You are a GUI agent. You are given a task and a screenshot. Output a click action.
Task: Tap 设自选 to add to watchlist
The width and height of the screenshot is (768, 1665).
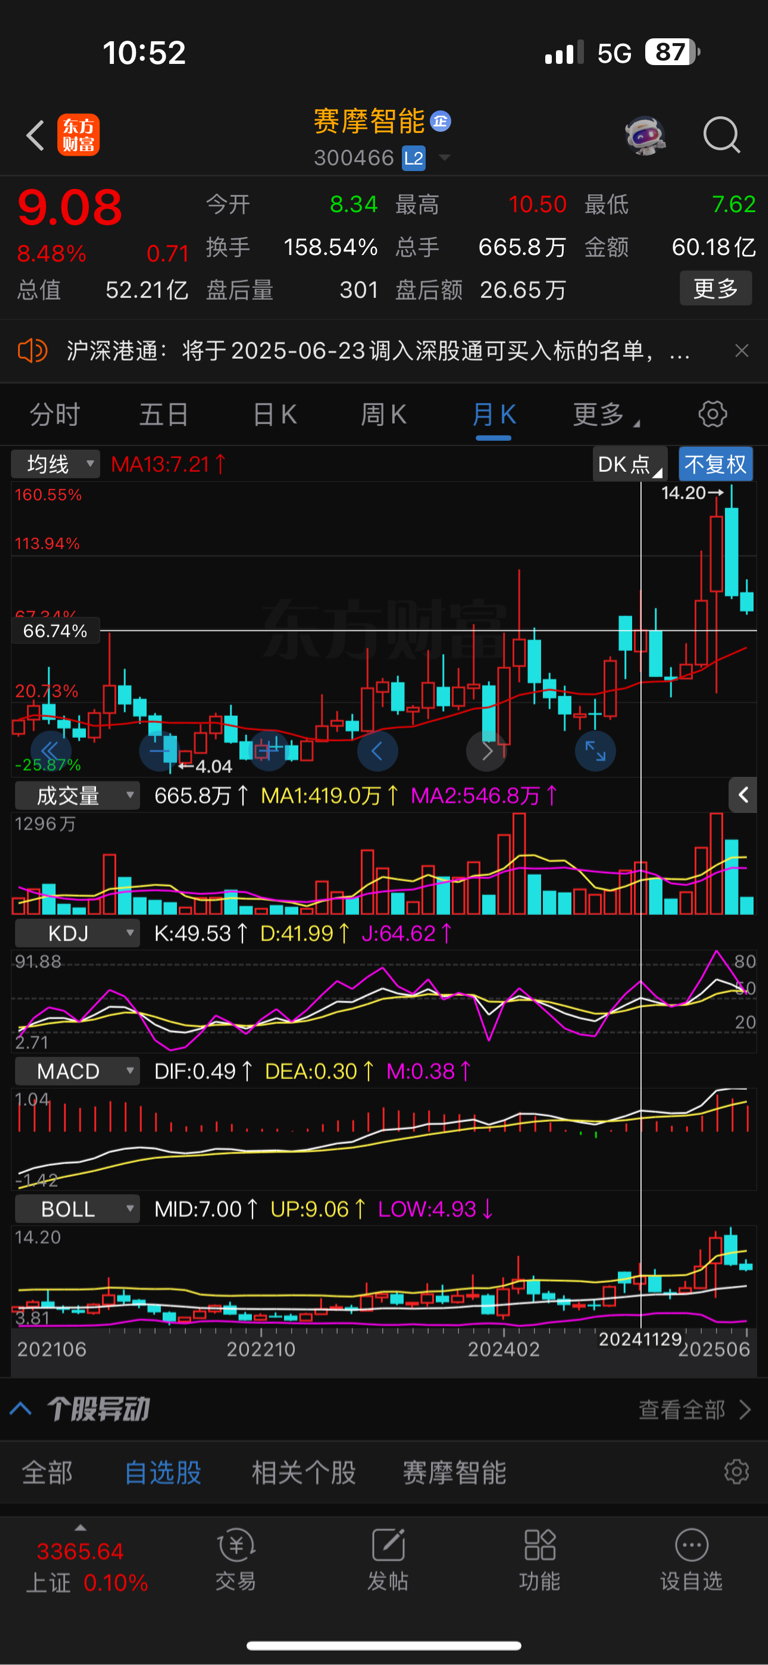[x=691, y=1559]
